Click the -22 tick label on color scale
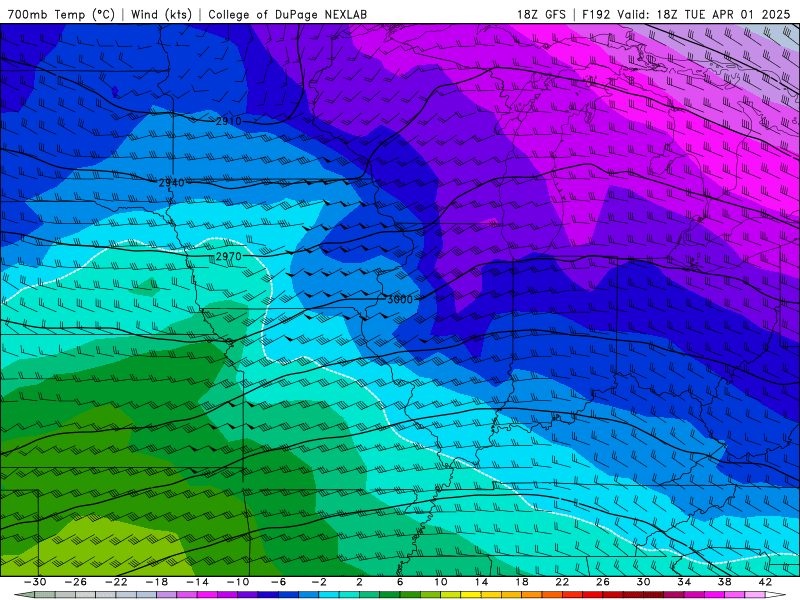 pyautogui.click(x=116, y=582)
